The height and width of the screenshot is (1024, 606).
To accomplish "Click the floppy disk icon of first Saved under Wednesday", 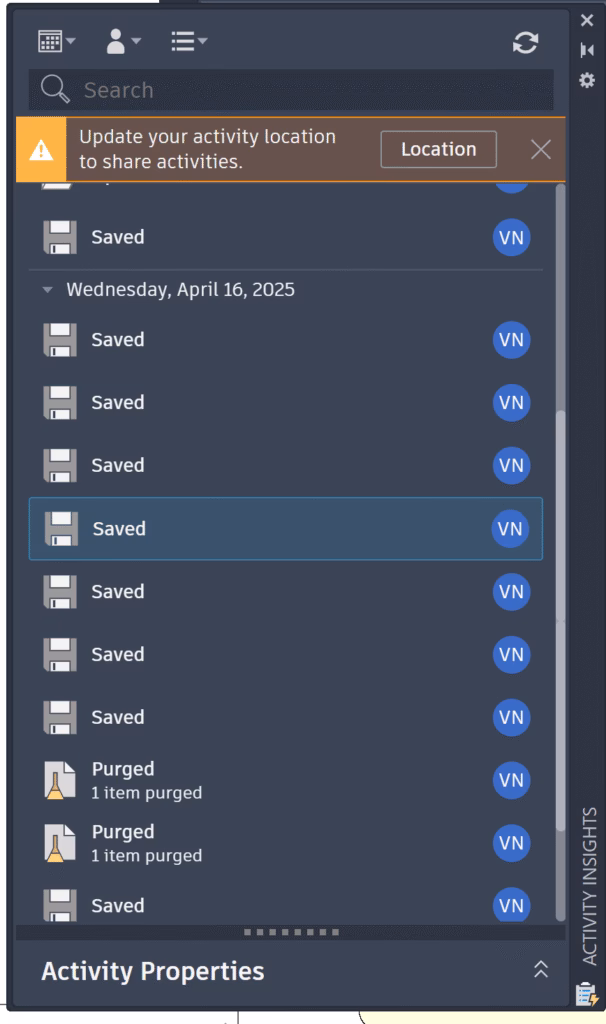I will point(59,340).
